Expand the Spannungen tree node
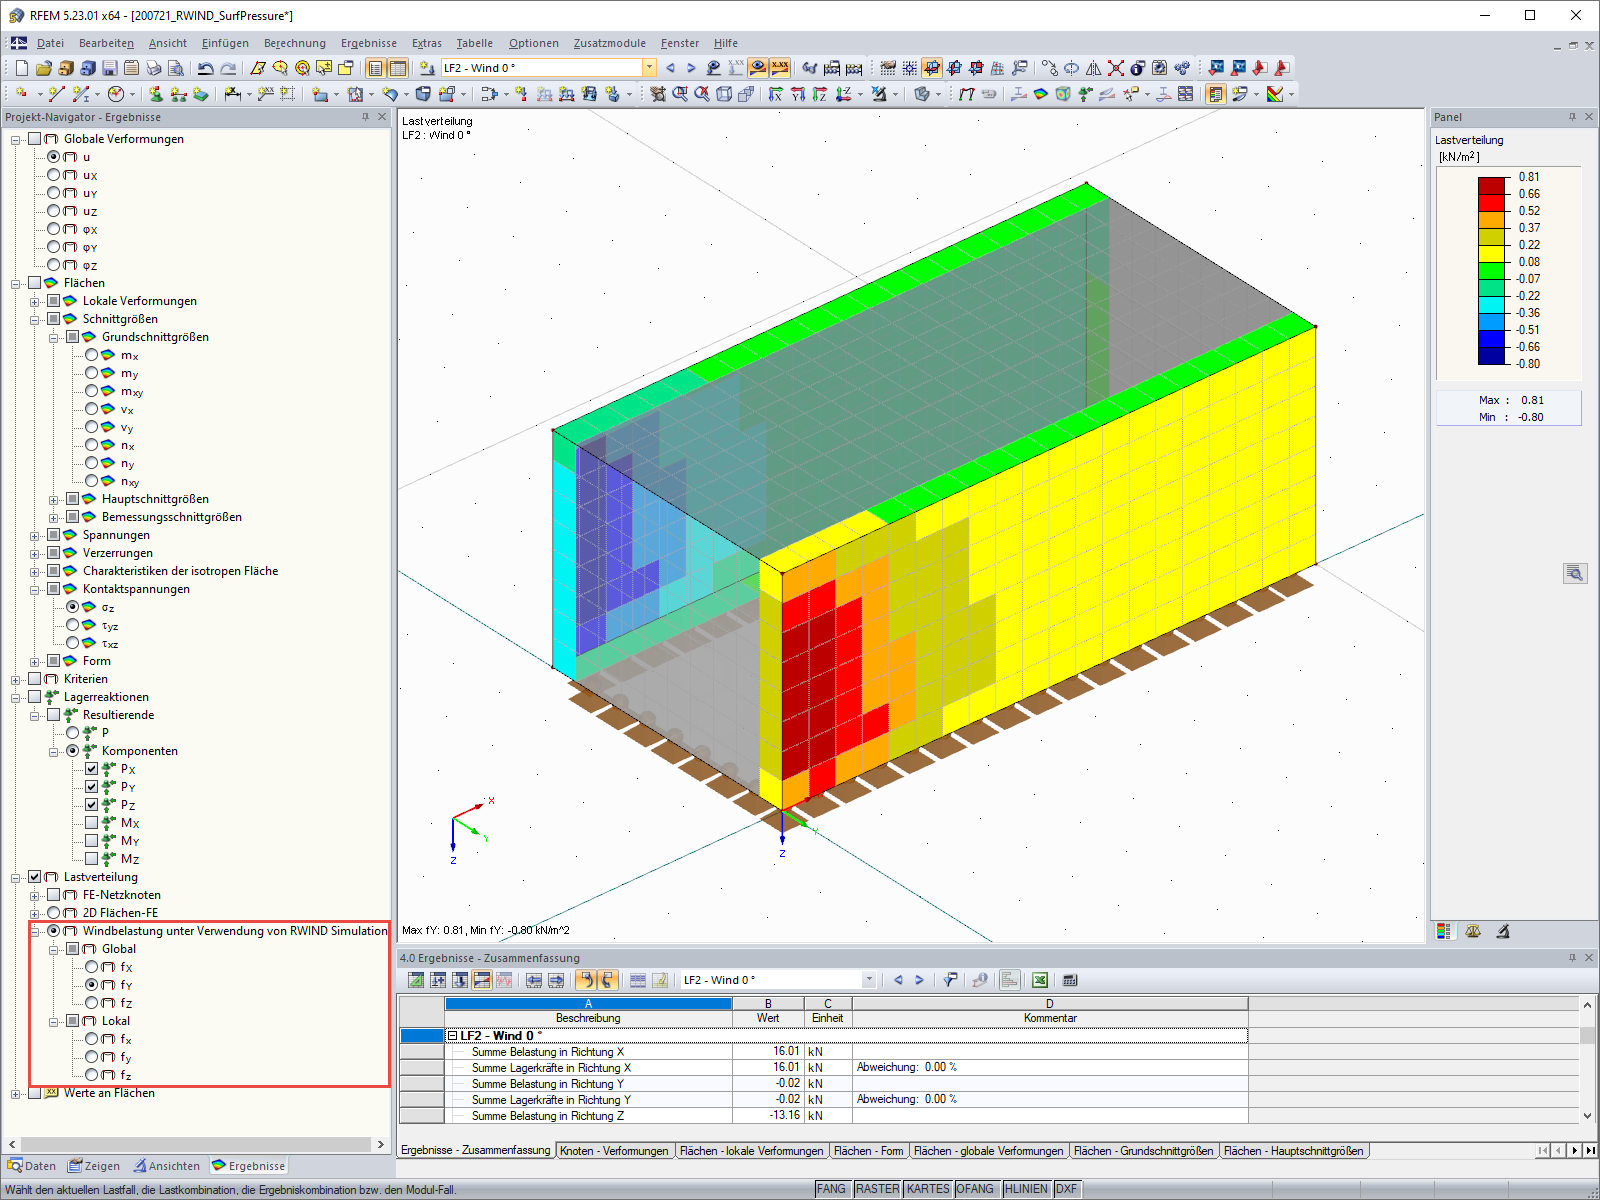This screenshot has width=1600, height=1200. [x=35, y=535]
